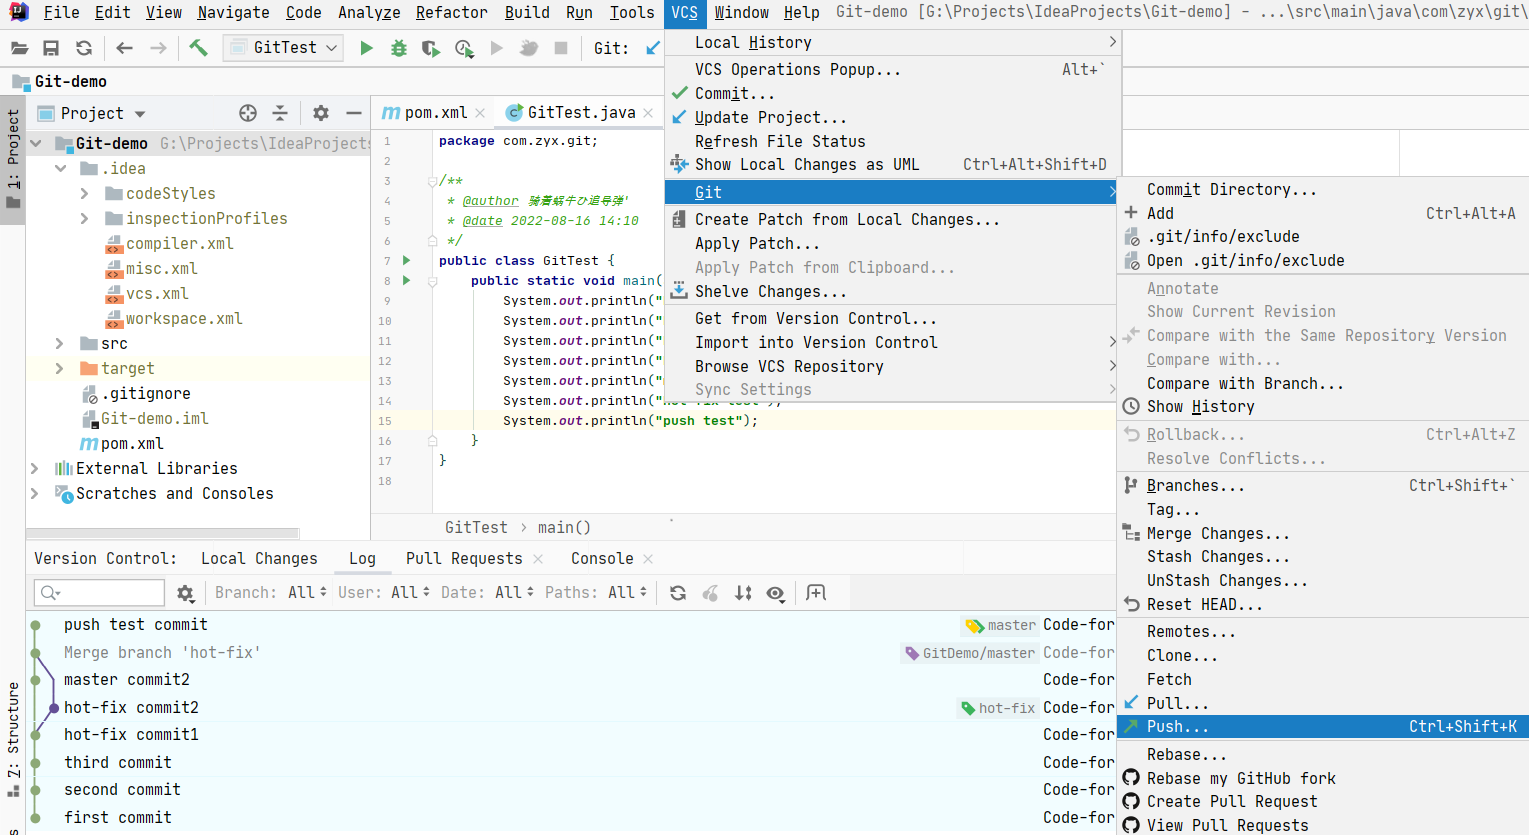The width and height of the screenshot is (1529, 835).
Task: Select .gitignore file in project tree
Action: click(146, 393)
